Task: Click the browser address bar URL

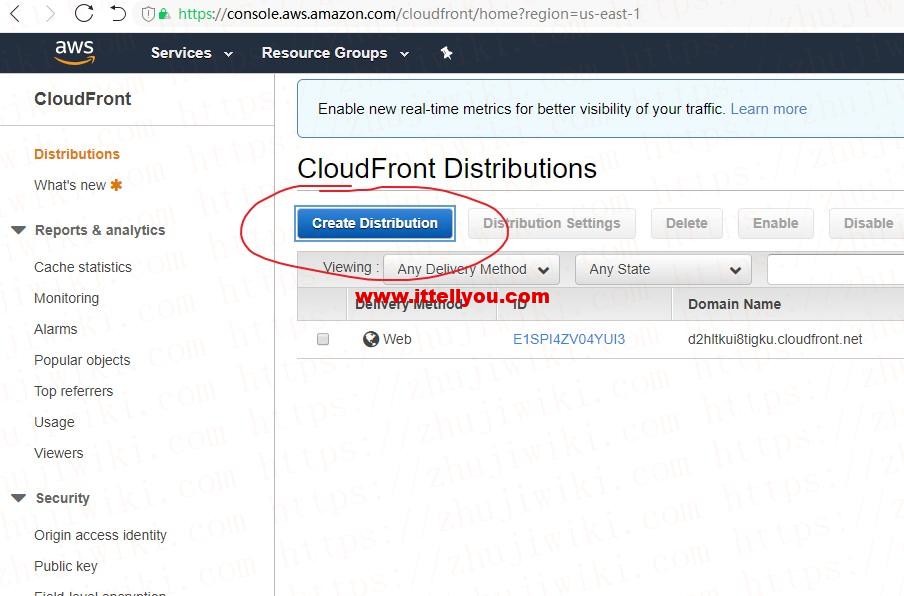Action: pyautogui.click(x=409, y=14)
